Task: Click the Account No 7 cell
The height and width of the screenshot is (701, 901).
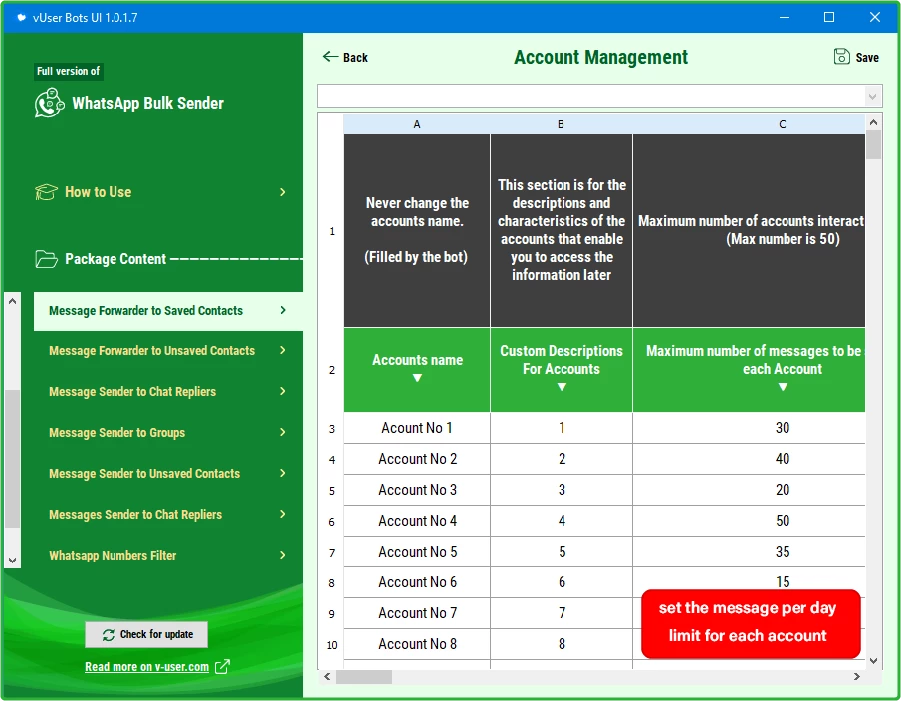Action: coord(417,613)
